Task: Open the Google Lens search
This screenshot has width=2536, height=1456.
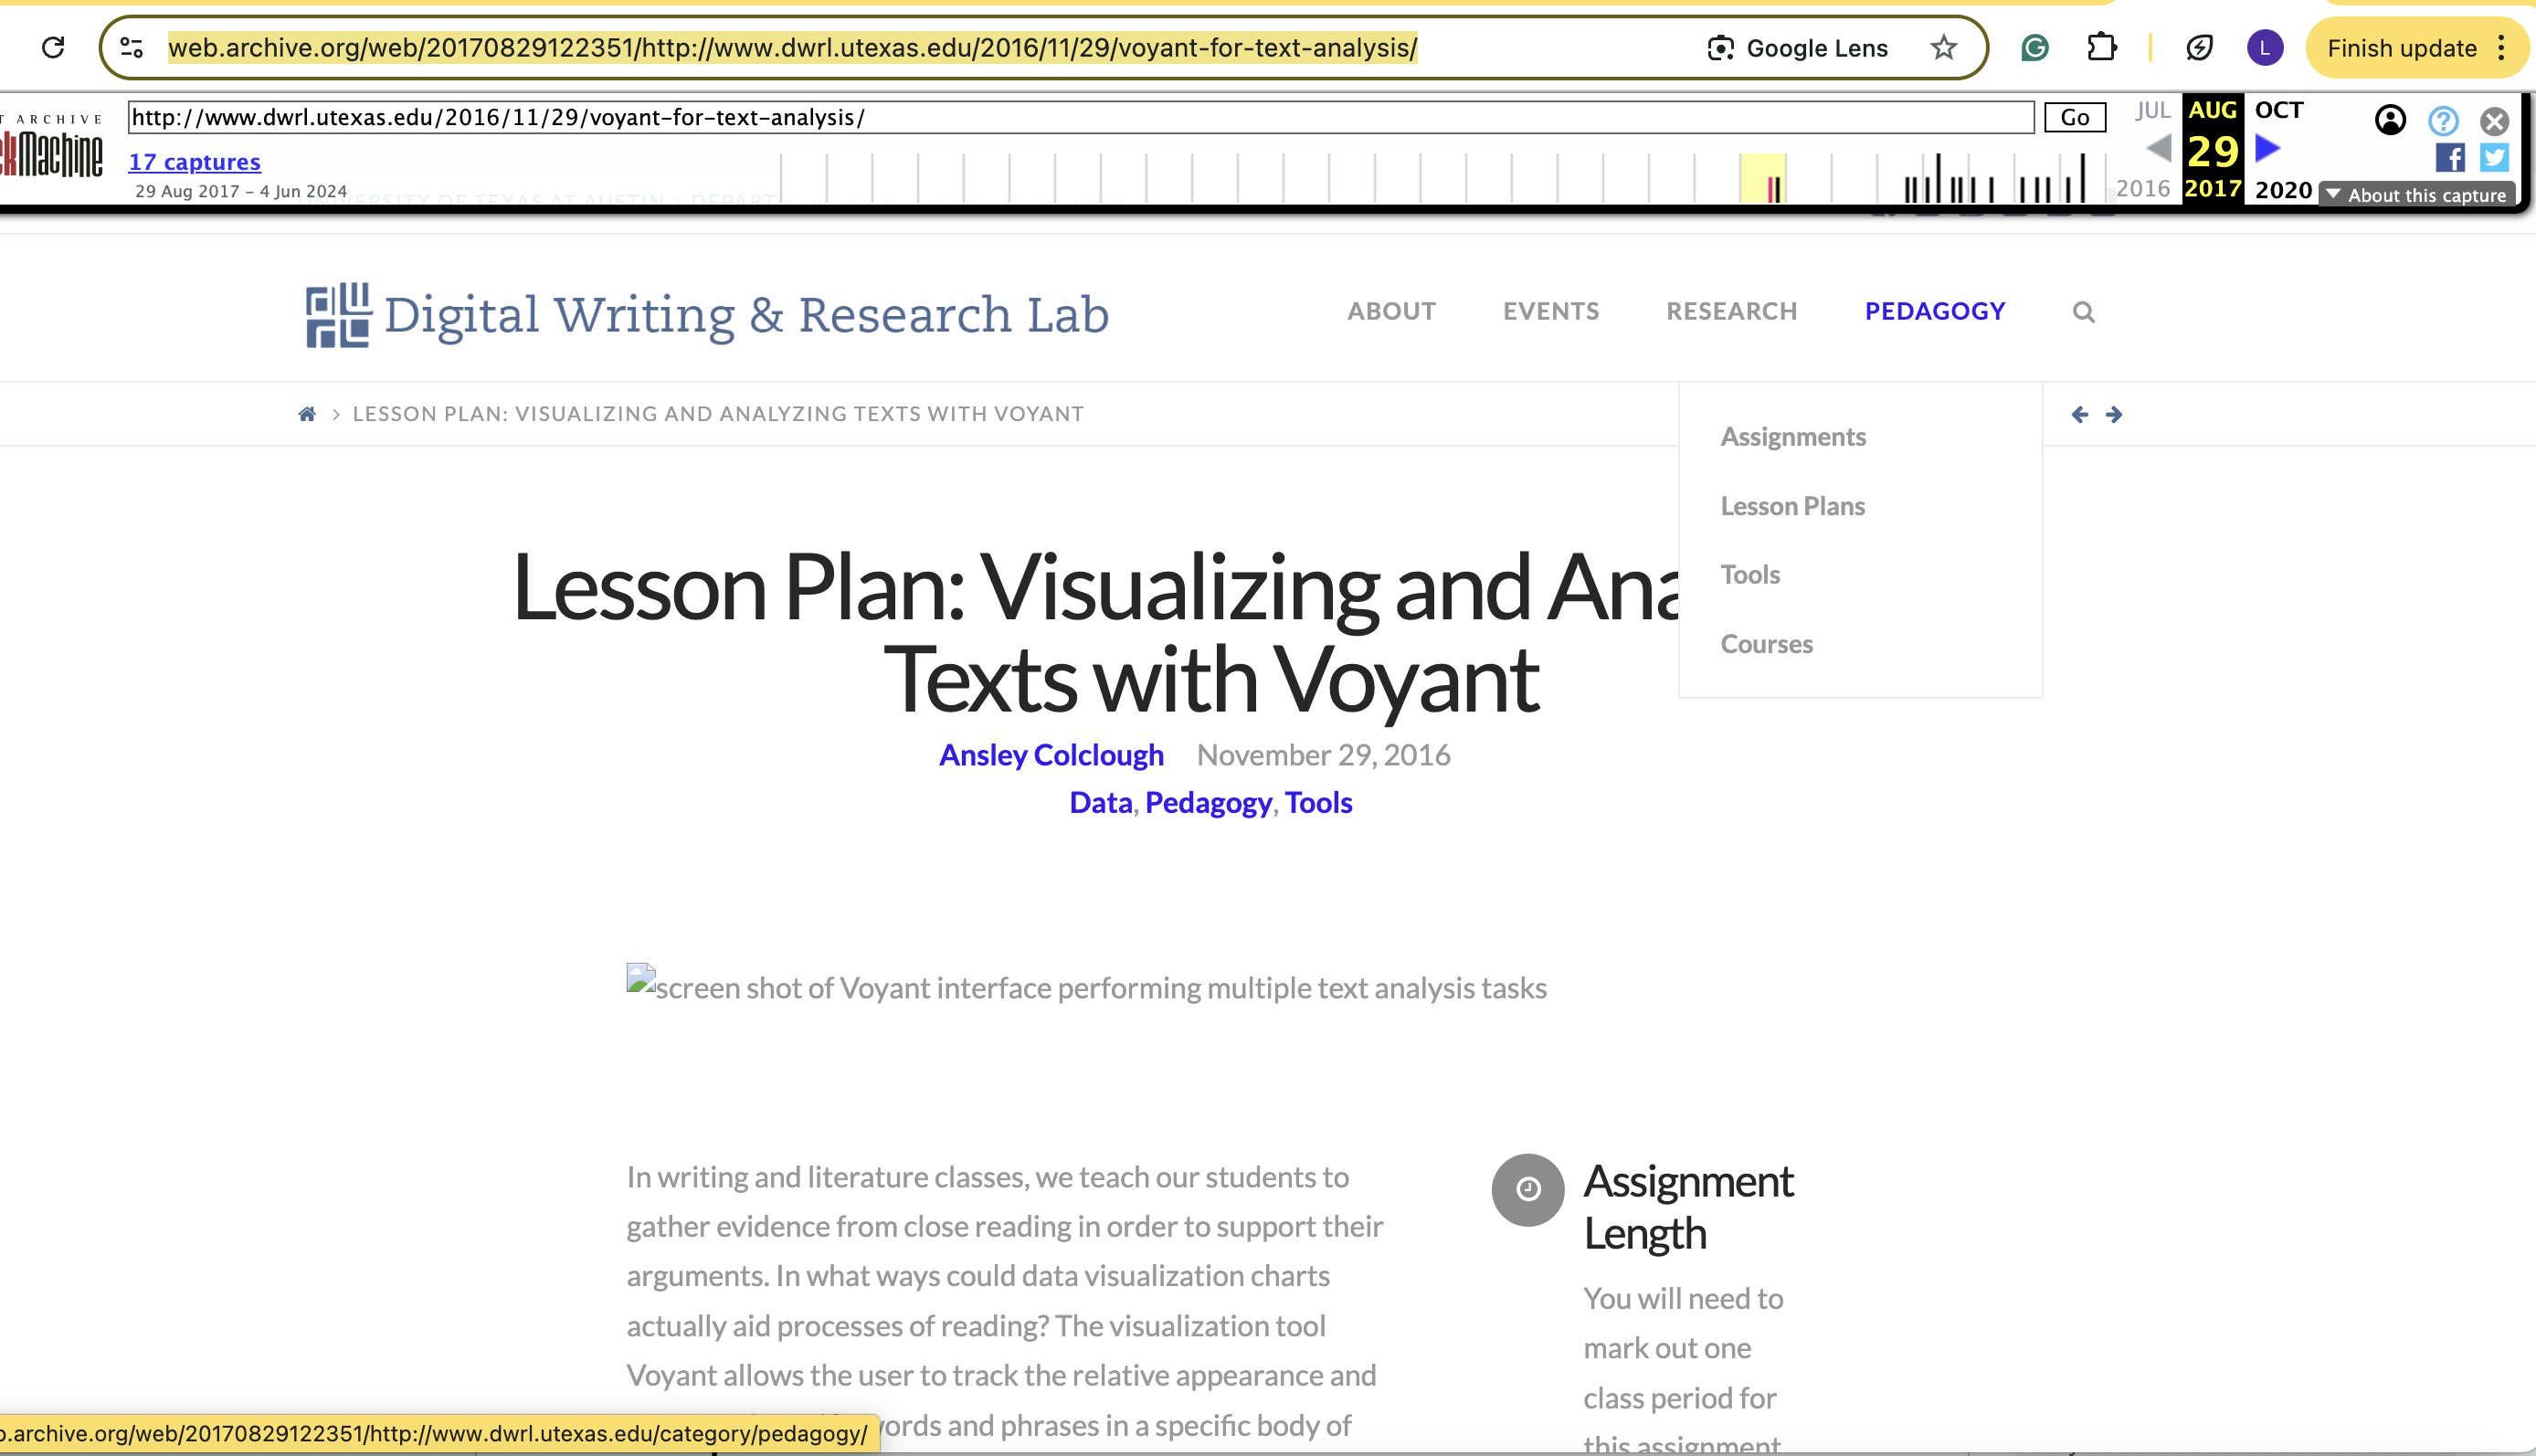Action: click(x=1798, y=48)
